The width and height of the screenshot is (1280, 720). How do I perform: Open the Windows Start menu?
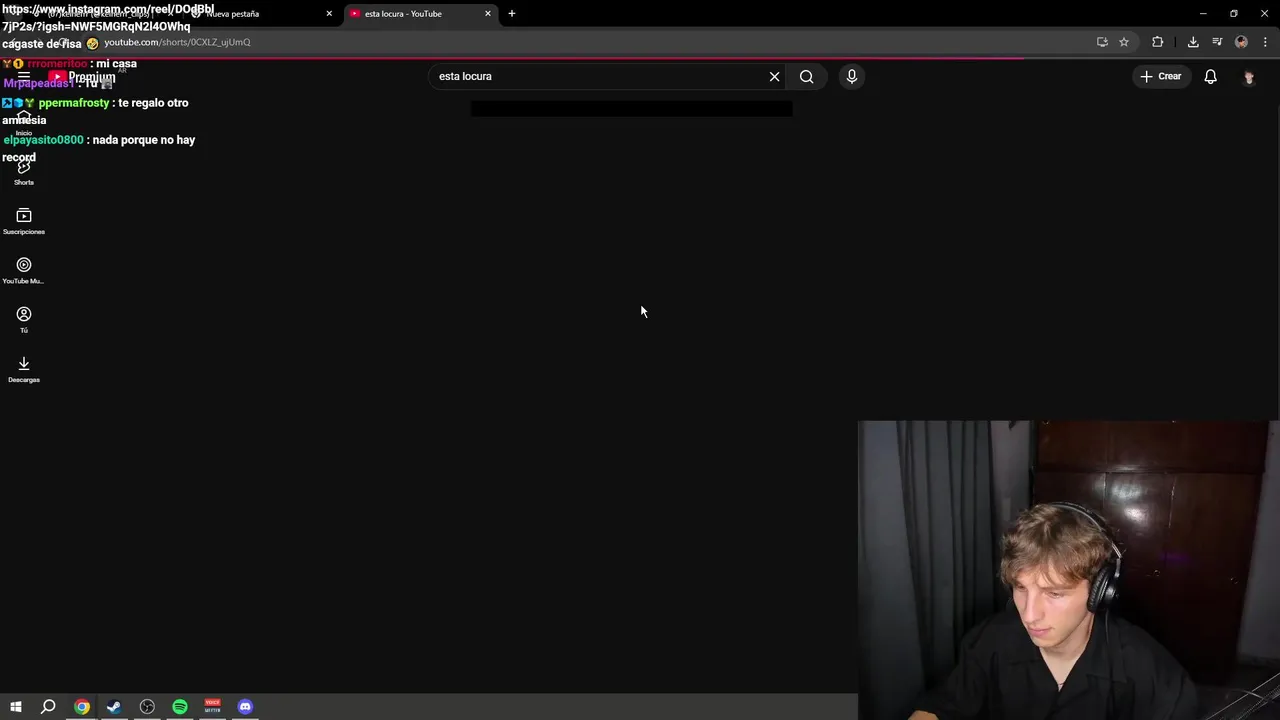(x=16, y=707)
